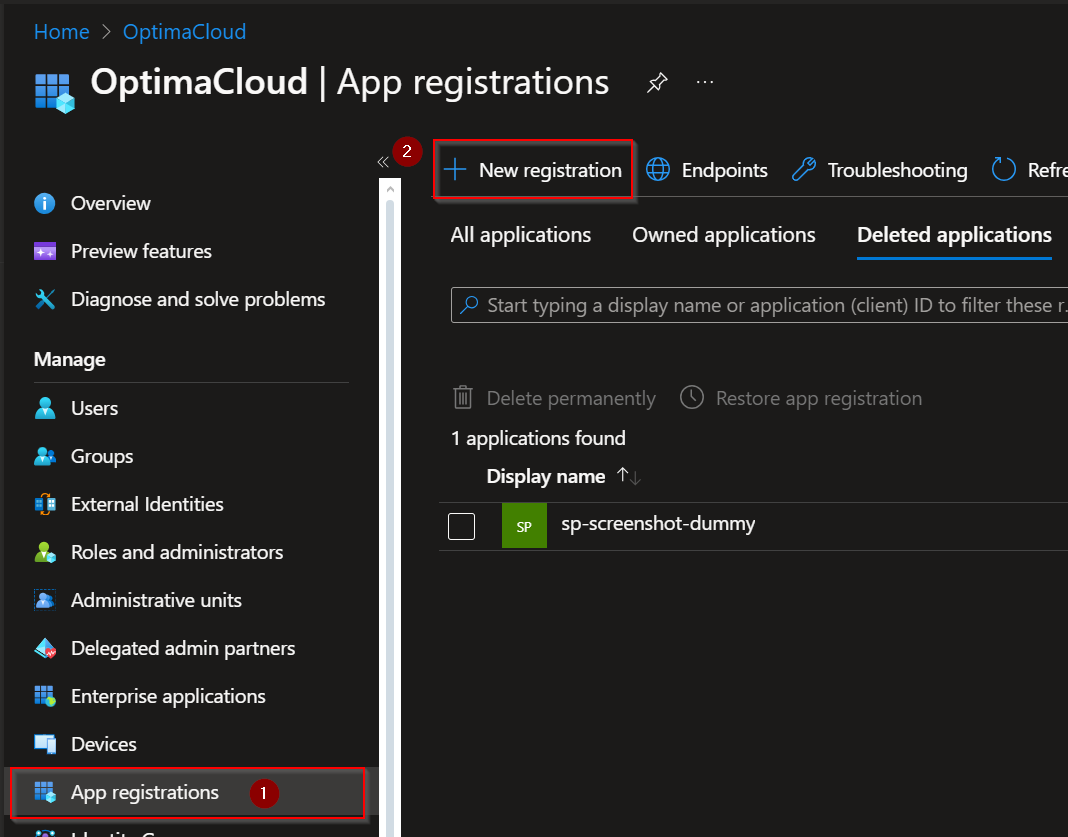
Task: Click the Groups icon in sidebar
Action: (45, 456)
